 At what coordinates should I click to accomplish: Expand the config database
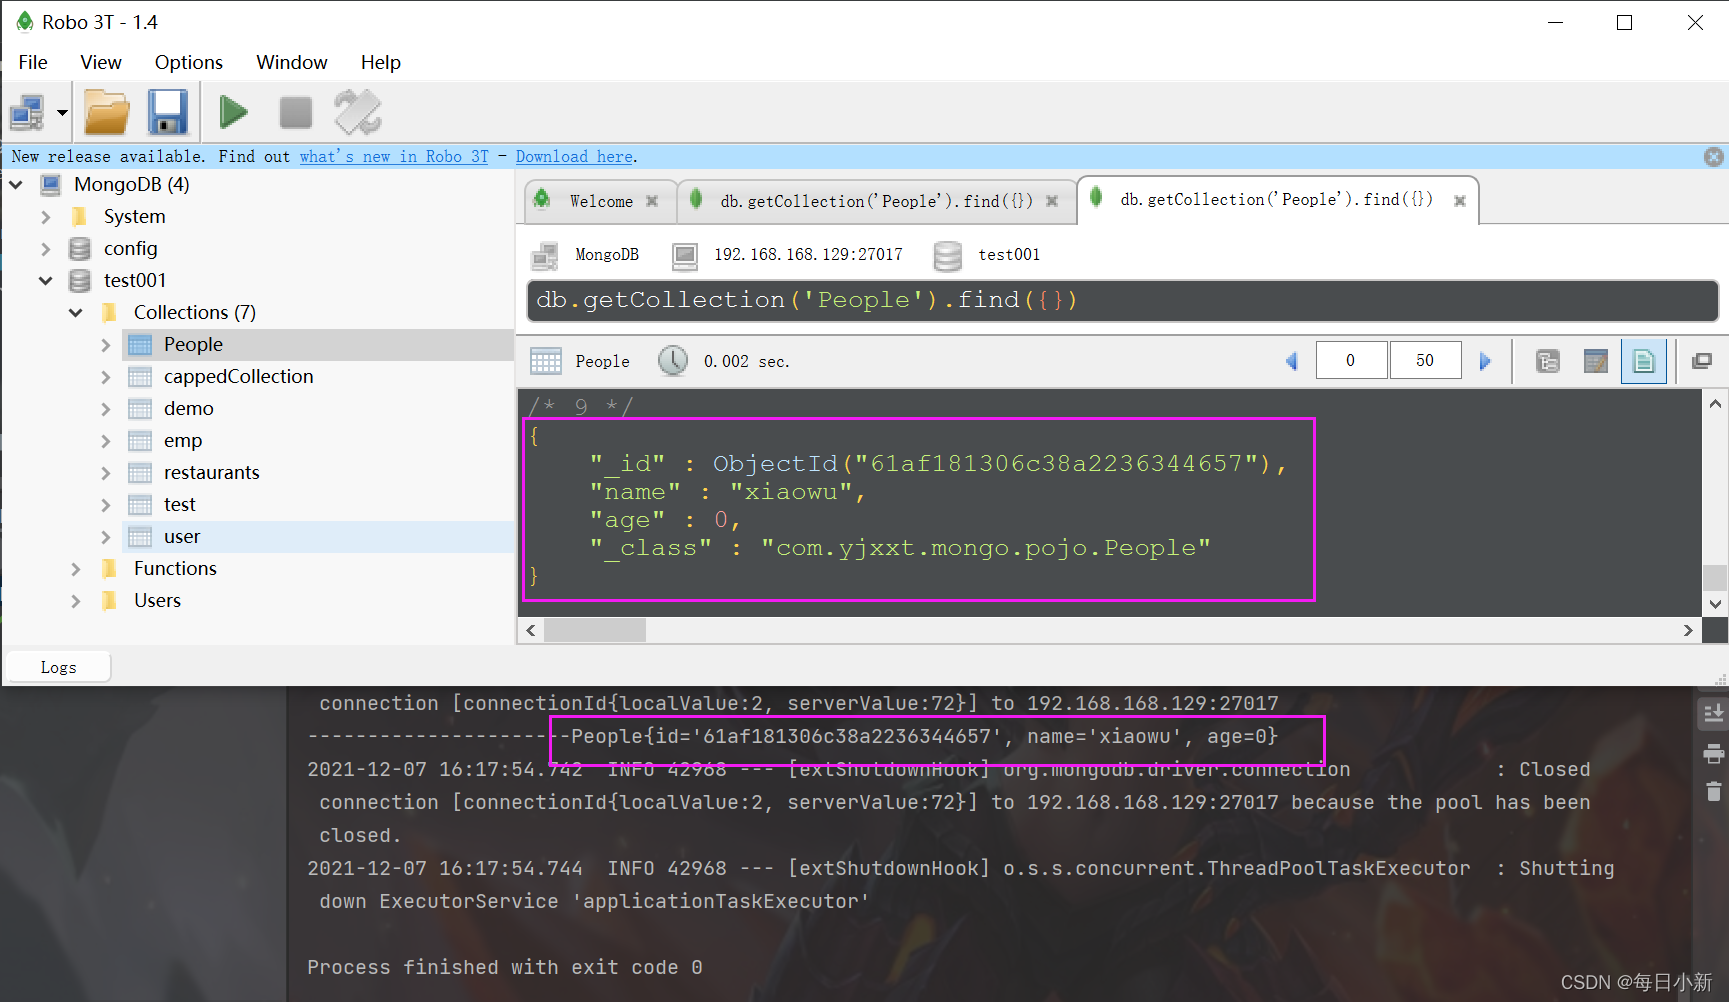coord(46,249)
